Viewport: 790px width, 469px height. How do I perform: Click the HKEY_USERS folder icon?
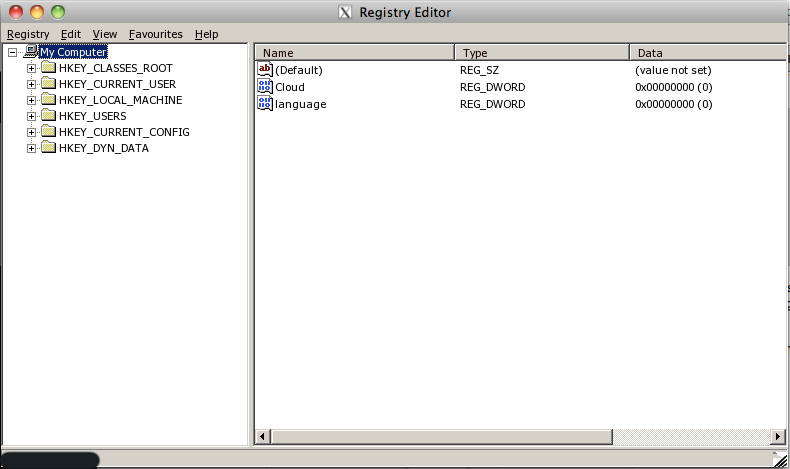(x=48, y=116)
